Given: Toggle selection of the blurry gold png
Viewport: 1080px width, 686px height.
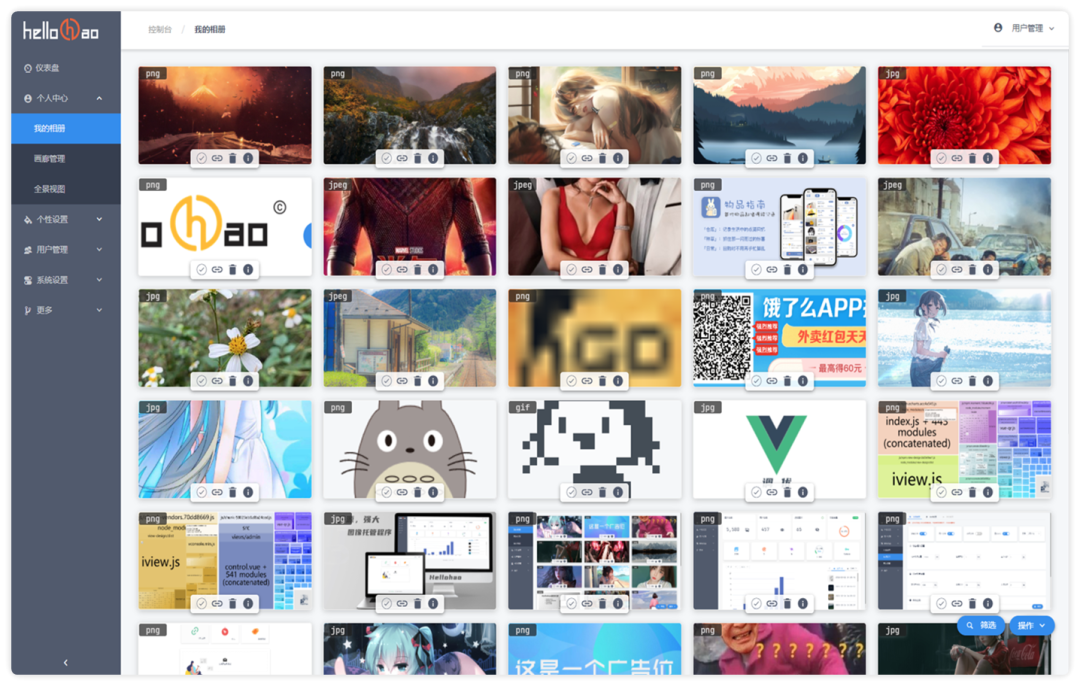Looking at the screenshot, I should point(571,381).
